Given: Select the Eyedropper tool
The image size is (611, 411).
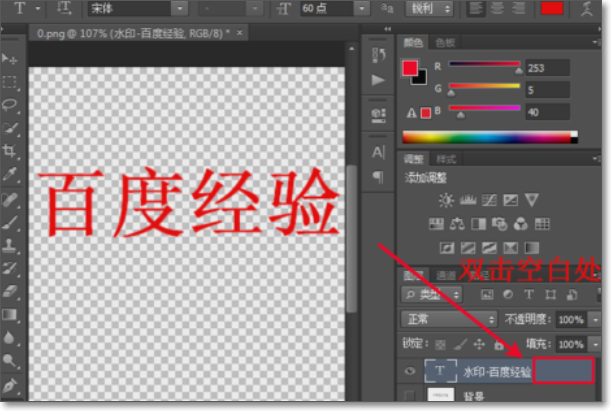Looking at the screenshot, I should 9,174.
